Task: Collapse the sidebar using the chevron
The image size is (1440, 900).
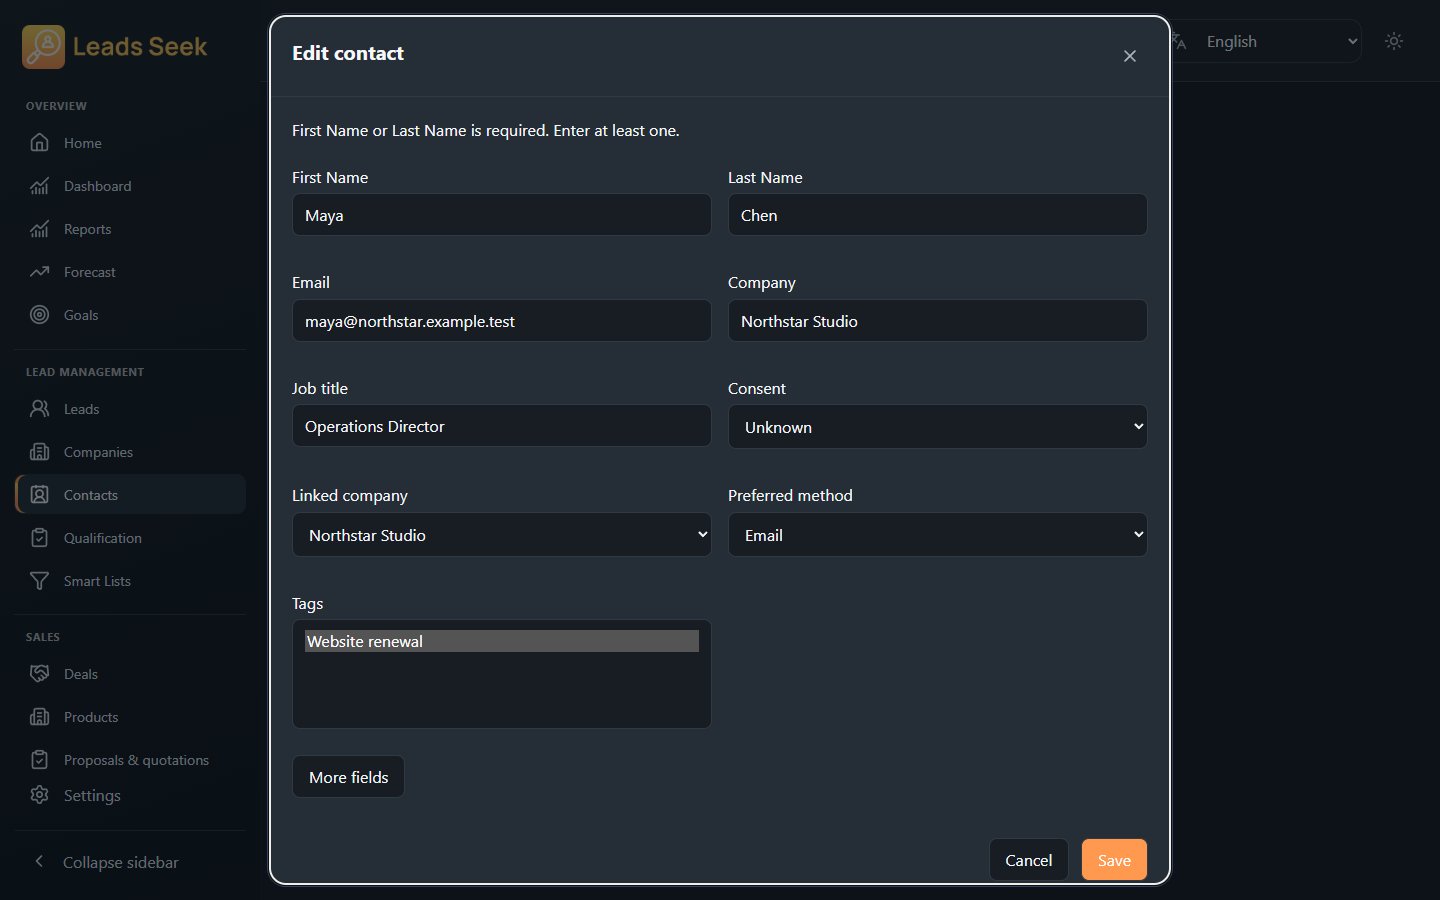Action: tap(39, 862)
